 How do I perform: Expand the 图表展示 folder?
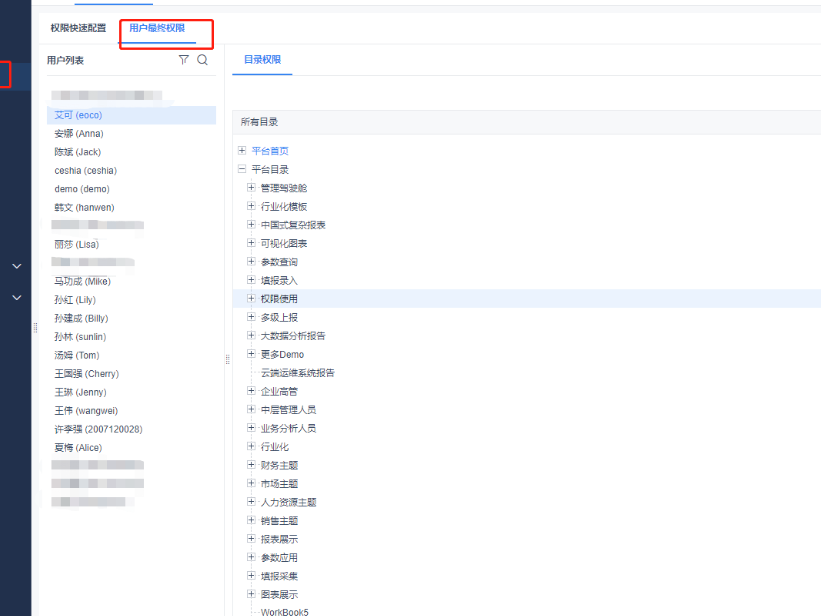(251, 593)
